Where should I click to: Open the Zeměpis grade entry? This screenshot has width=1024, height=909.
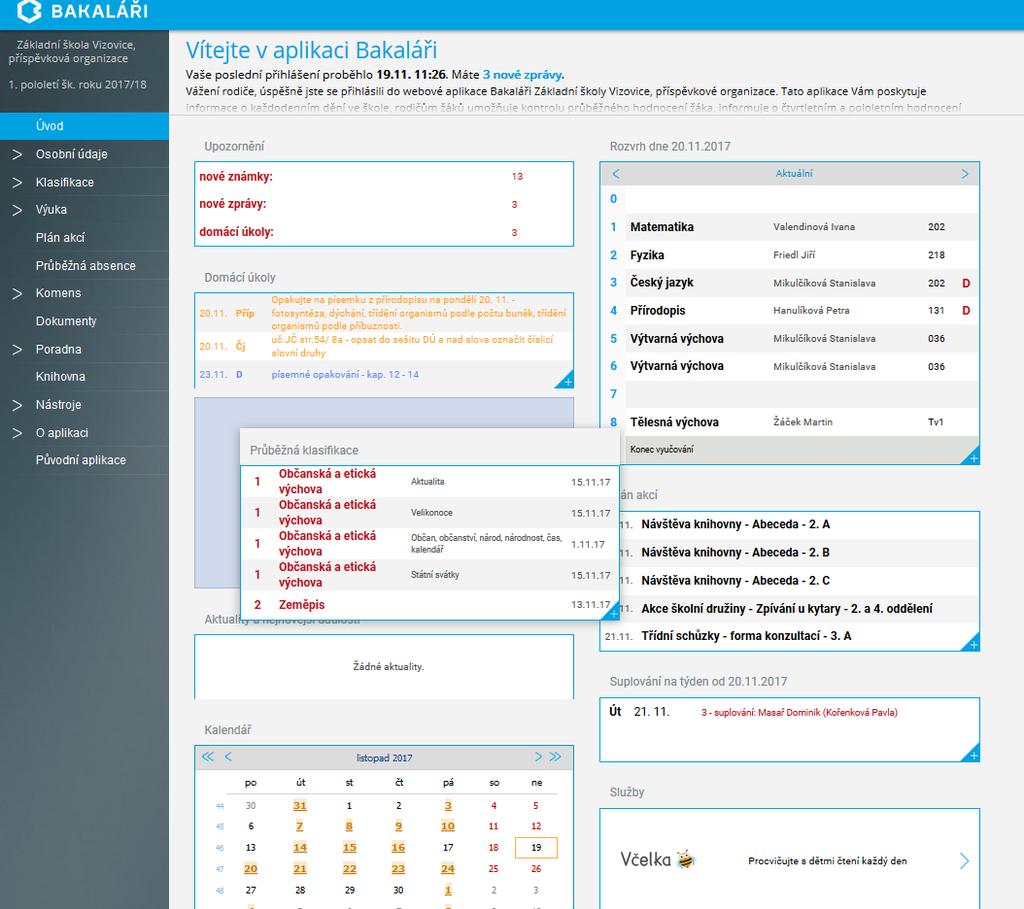(430, 605)
